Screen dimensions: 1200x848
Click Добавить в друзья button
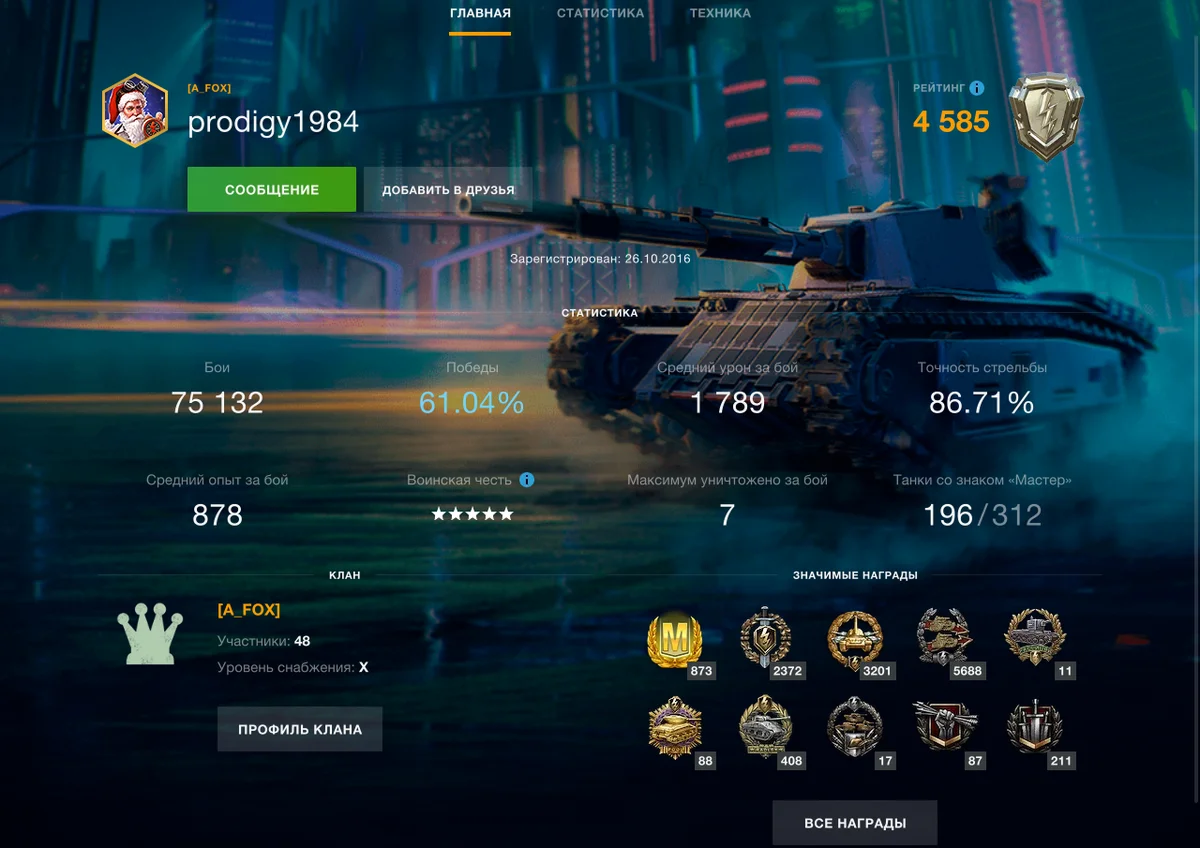pyautogui.click(x=448, y=189)
